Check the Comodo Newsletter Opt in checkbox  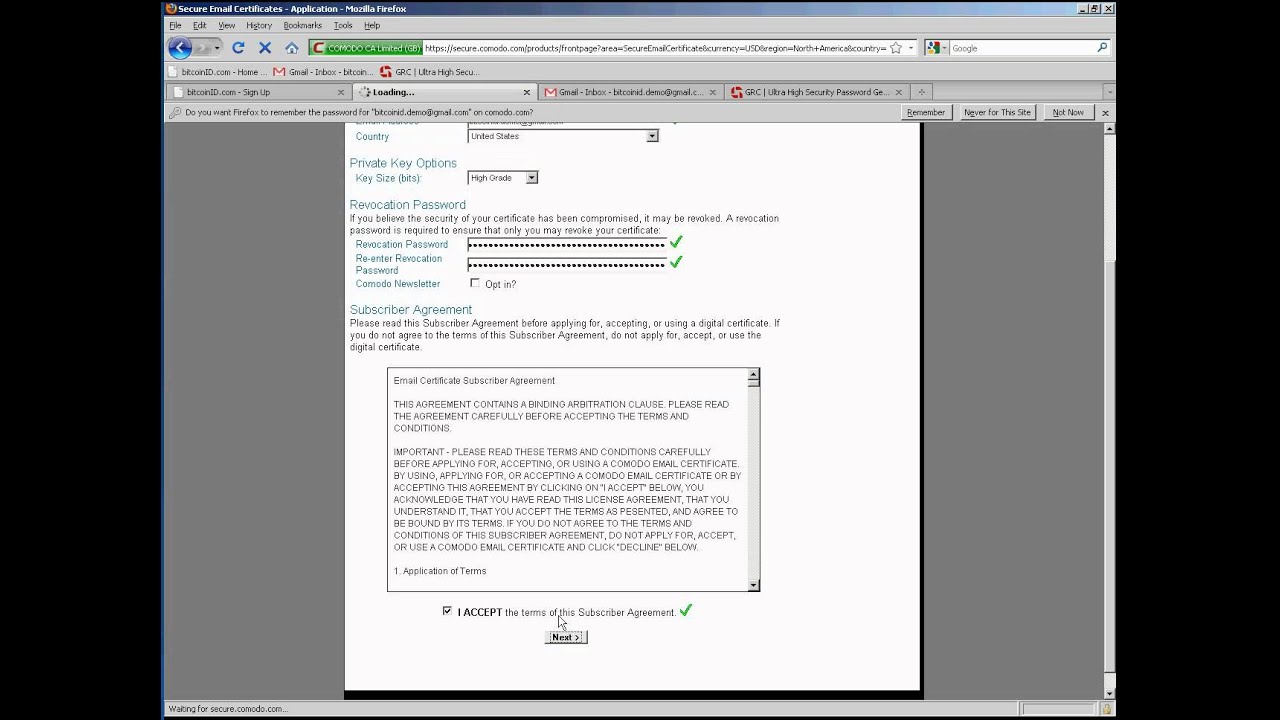coord(475,283)
